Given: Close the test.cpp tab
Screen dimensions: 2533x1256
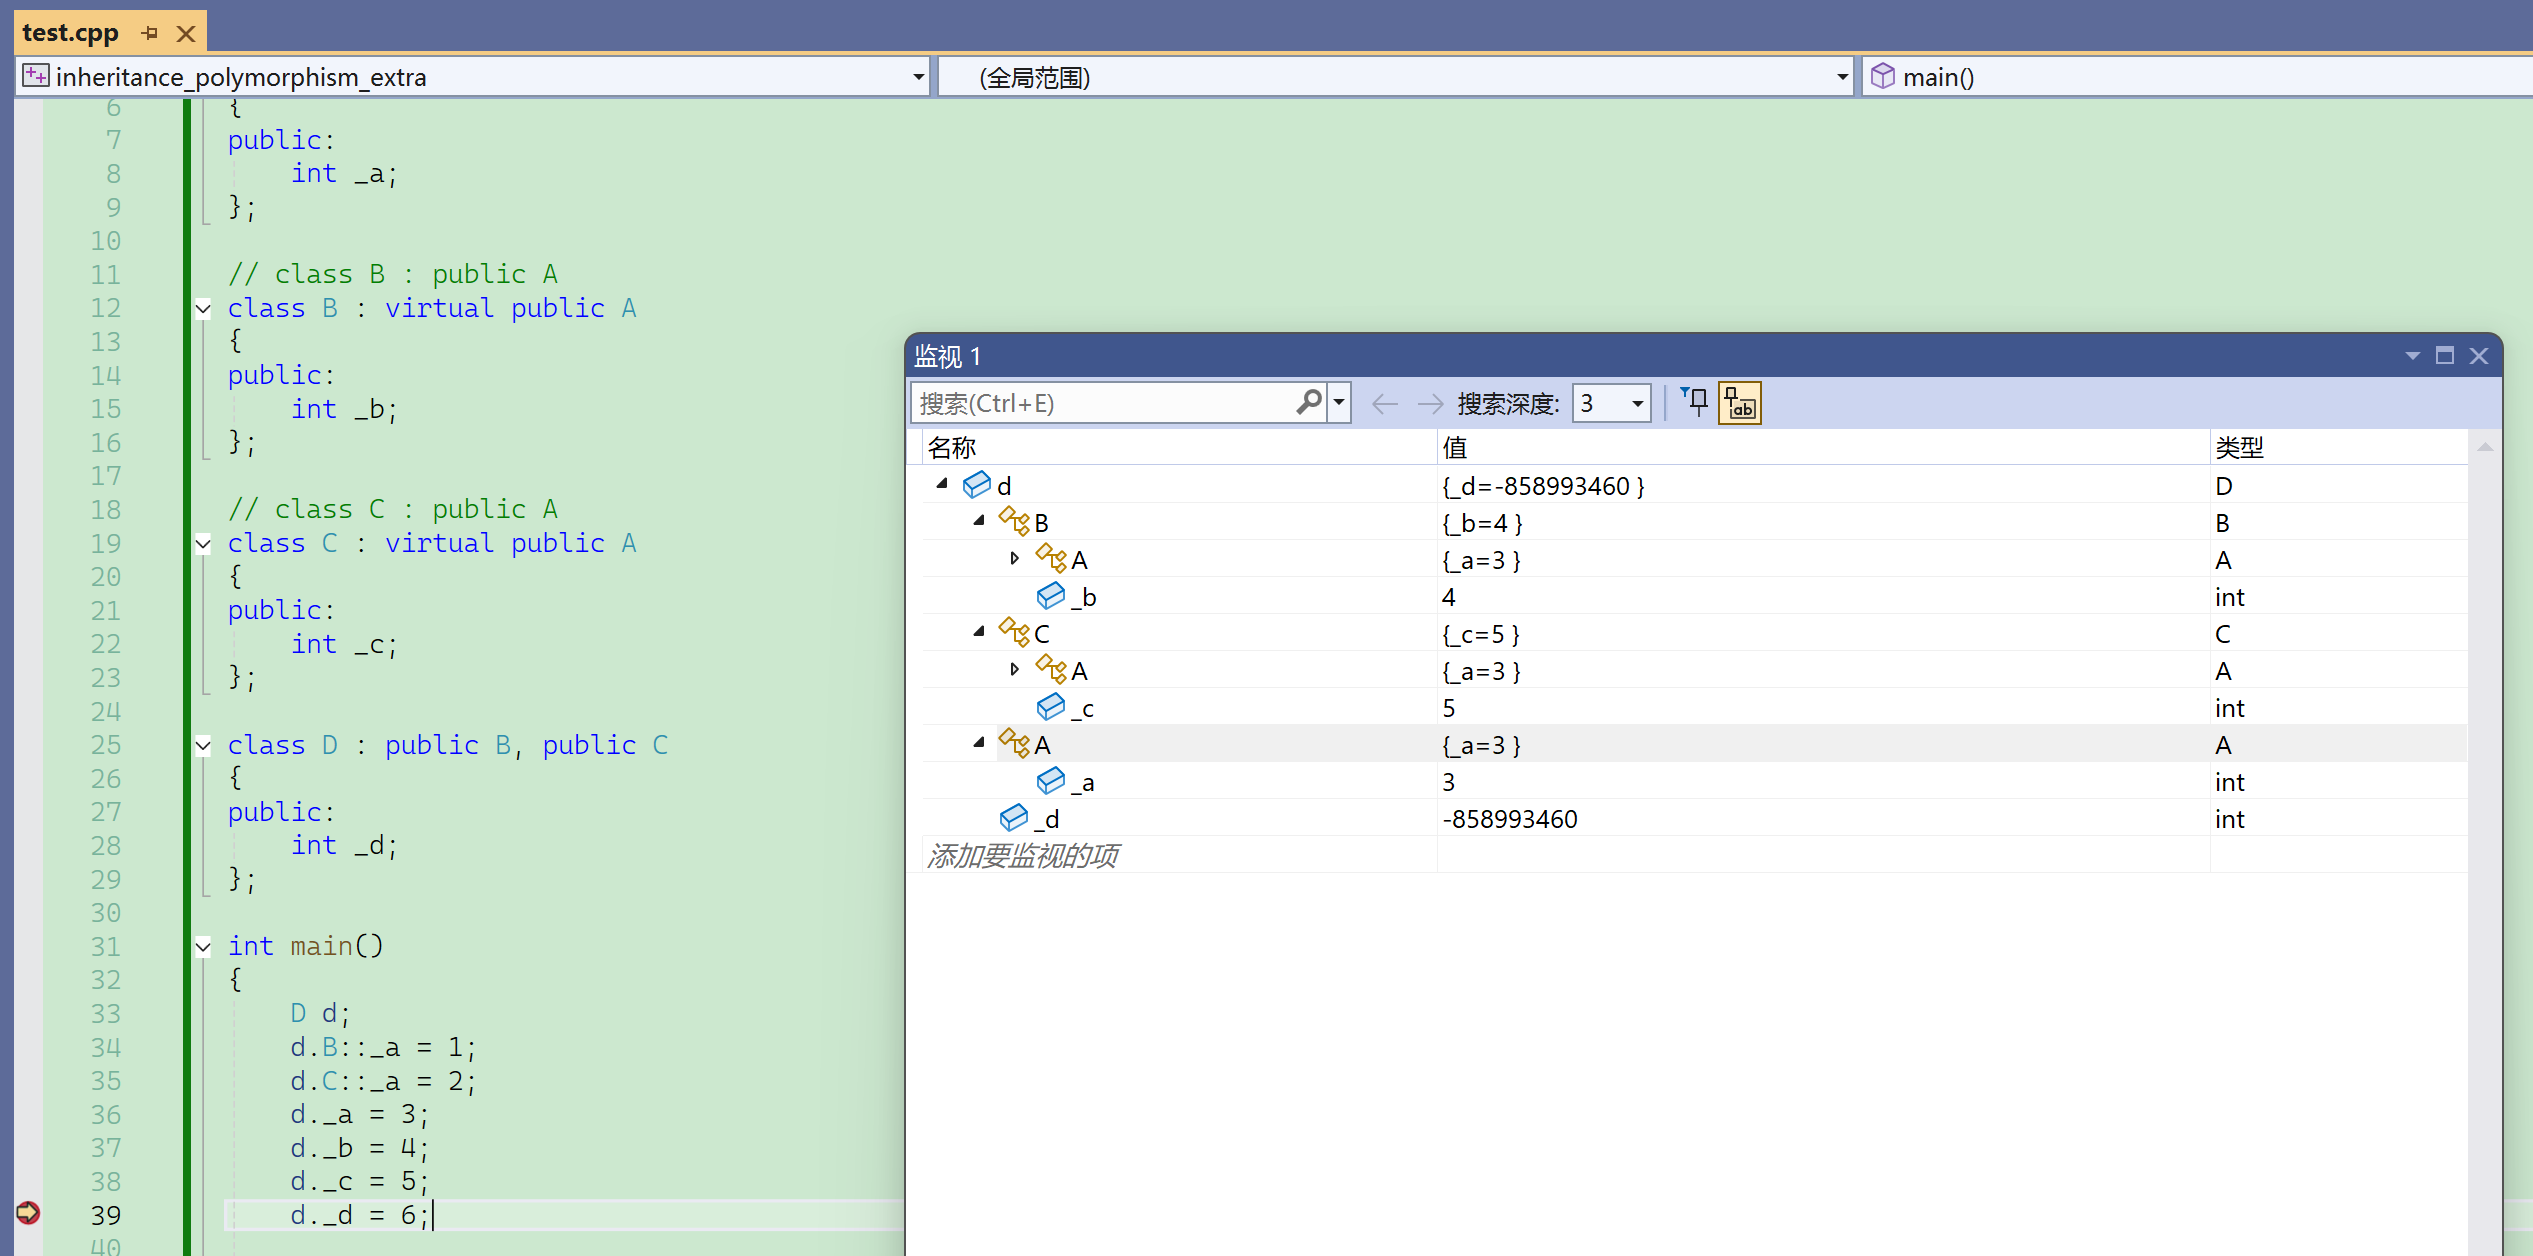Looking at the screenshot, I should coord(186,33).
